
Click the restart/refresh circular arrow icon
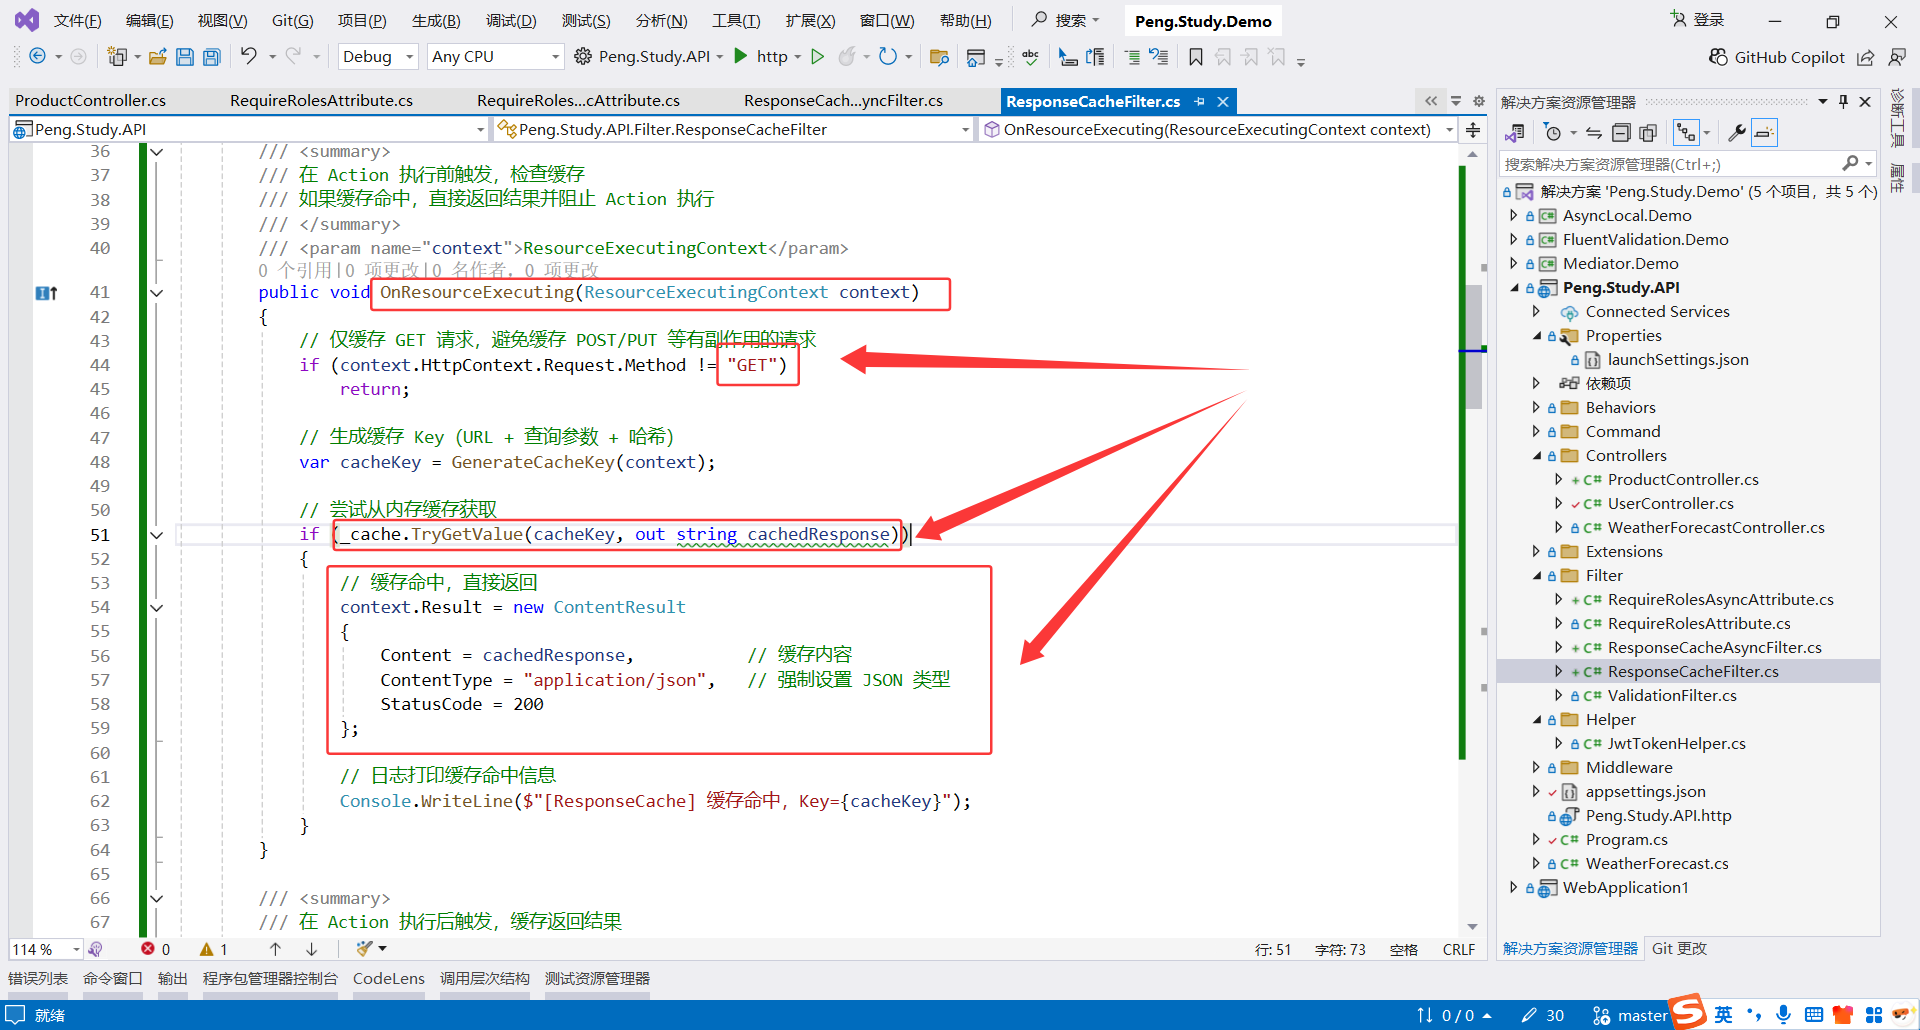[887, 56]
